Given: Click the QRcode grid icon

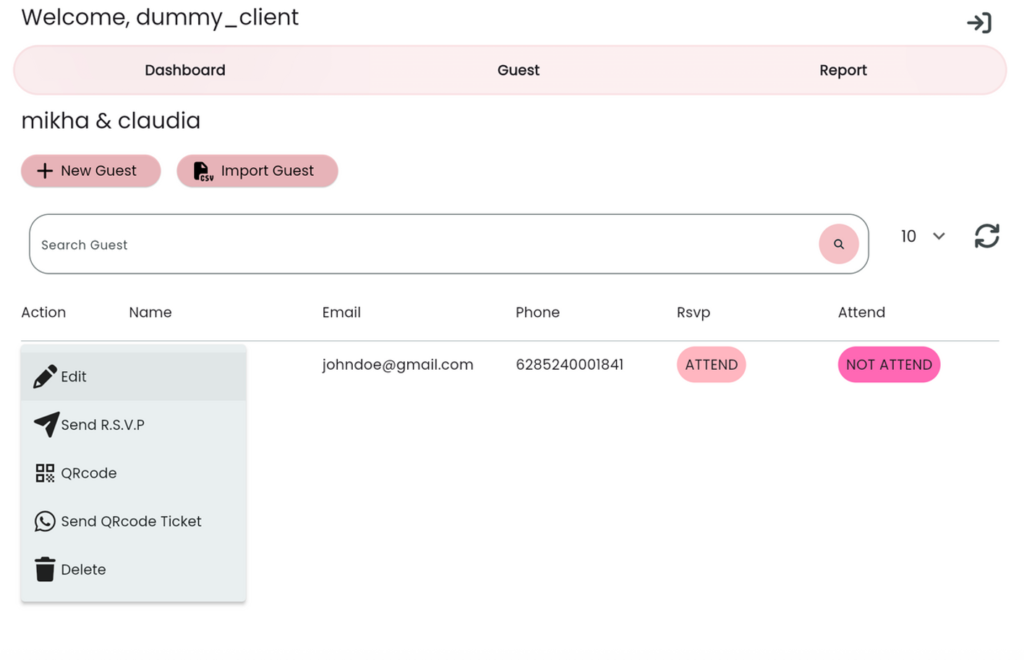Looking at the screenshot, I should pos(45,473).
